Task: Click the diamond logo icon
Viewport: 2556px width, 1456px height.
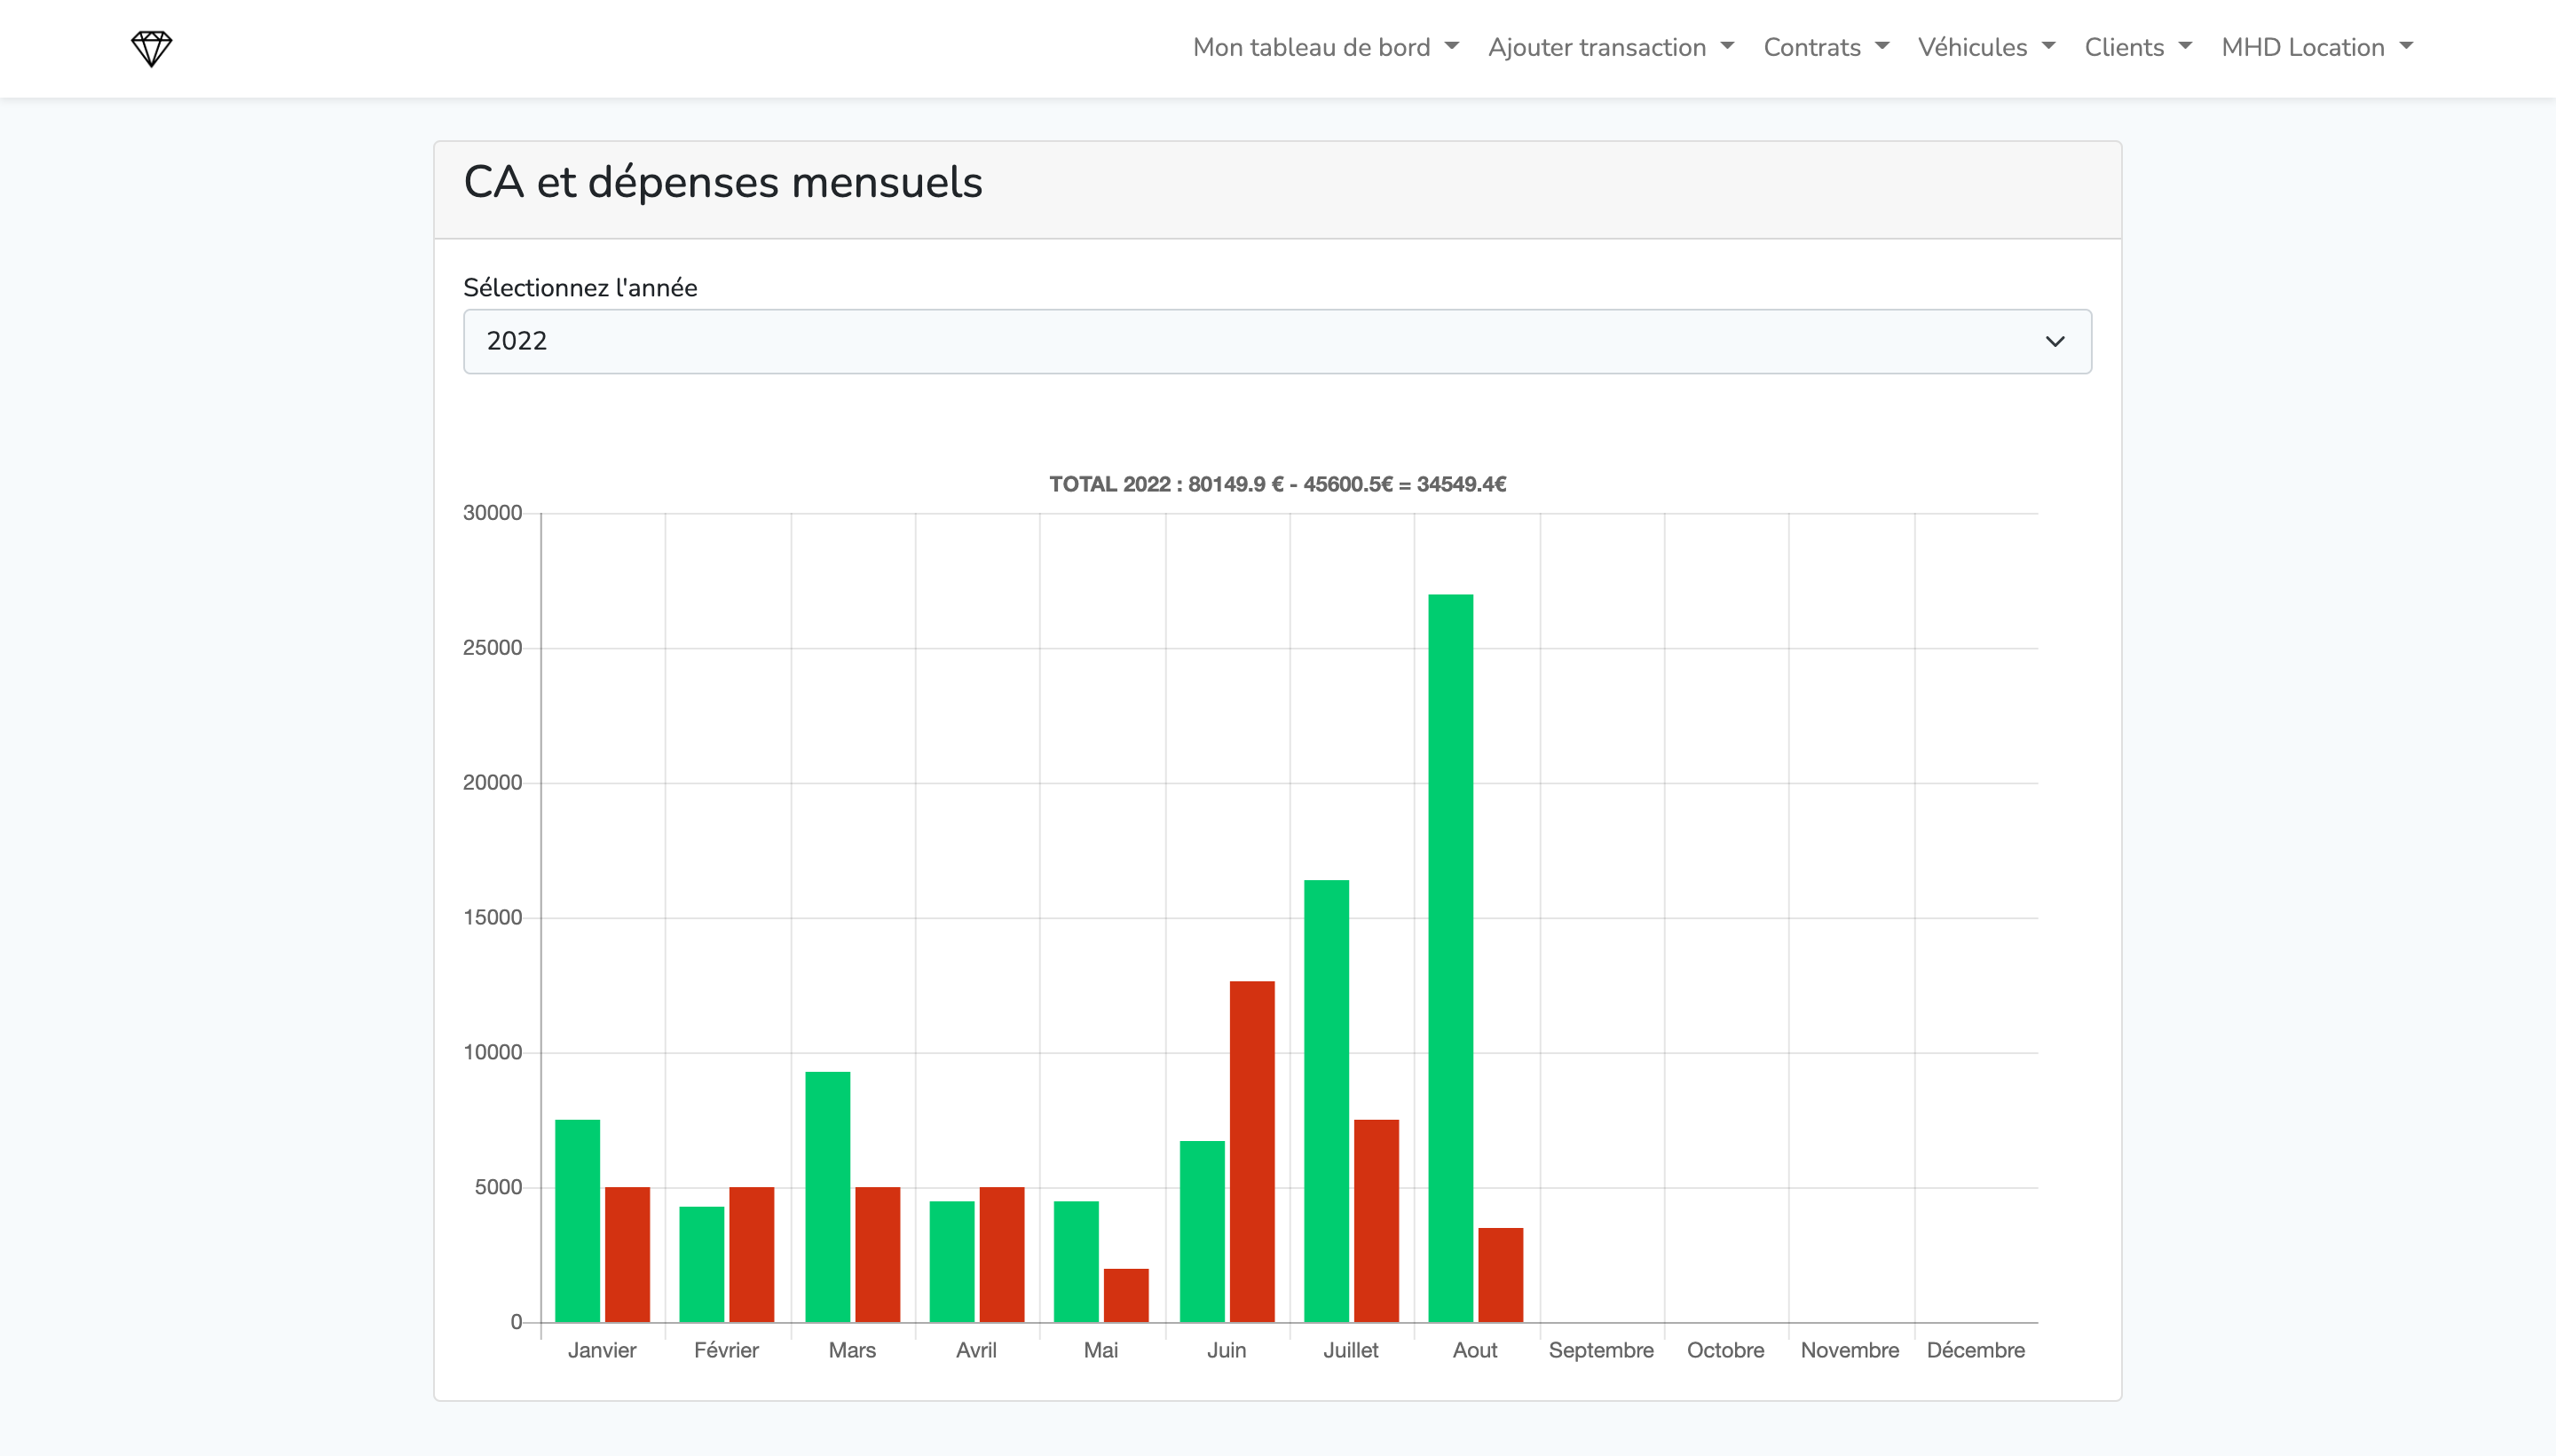Action: point(152,48)
